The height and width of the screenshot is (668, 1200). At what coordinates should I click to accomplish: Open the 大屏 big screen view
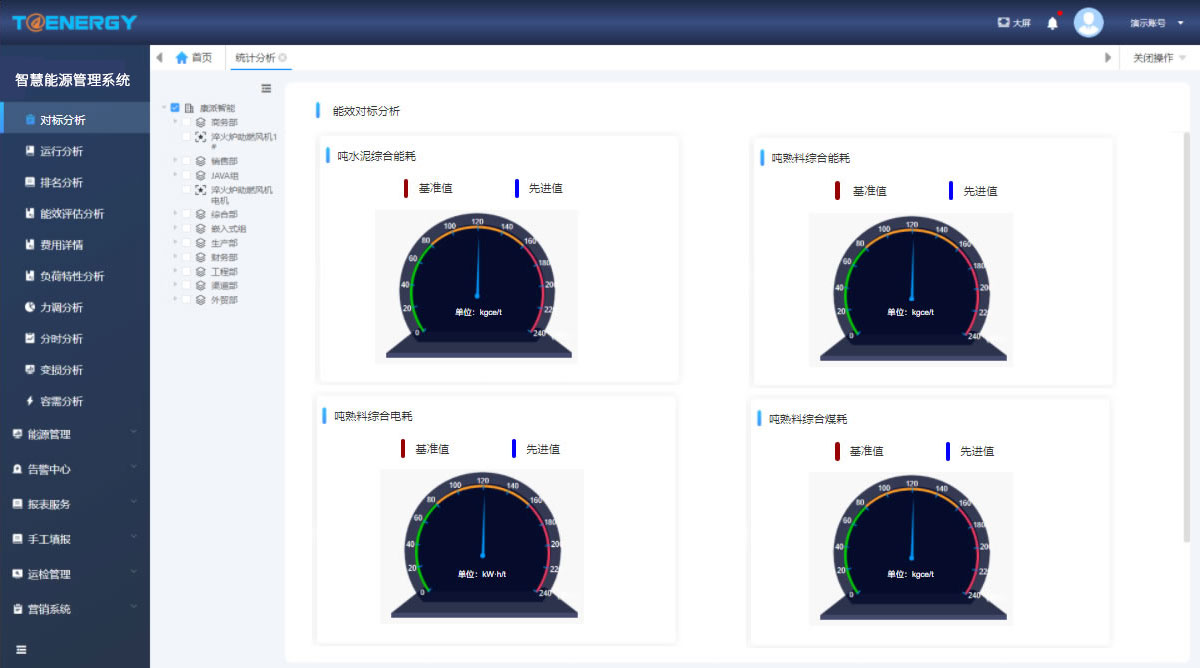point(1014,23)
